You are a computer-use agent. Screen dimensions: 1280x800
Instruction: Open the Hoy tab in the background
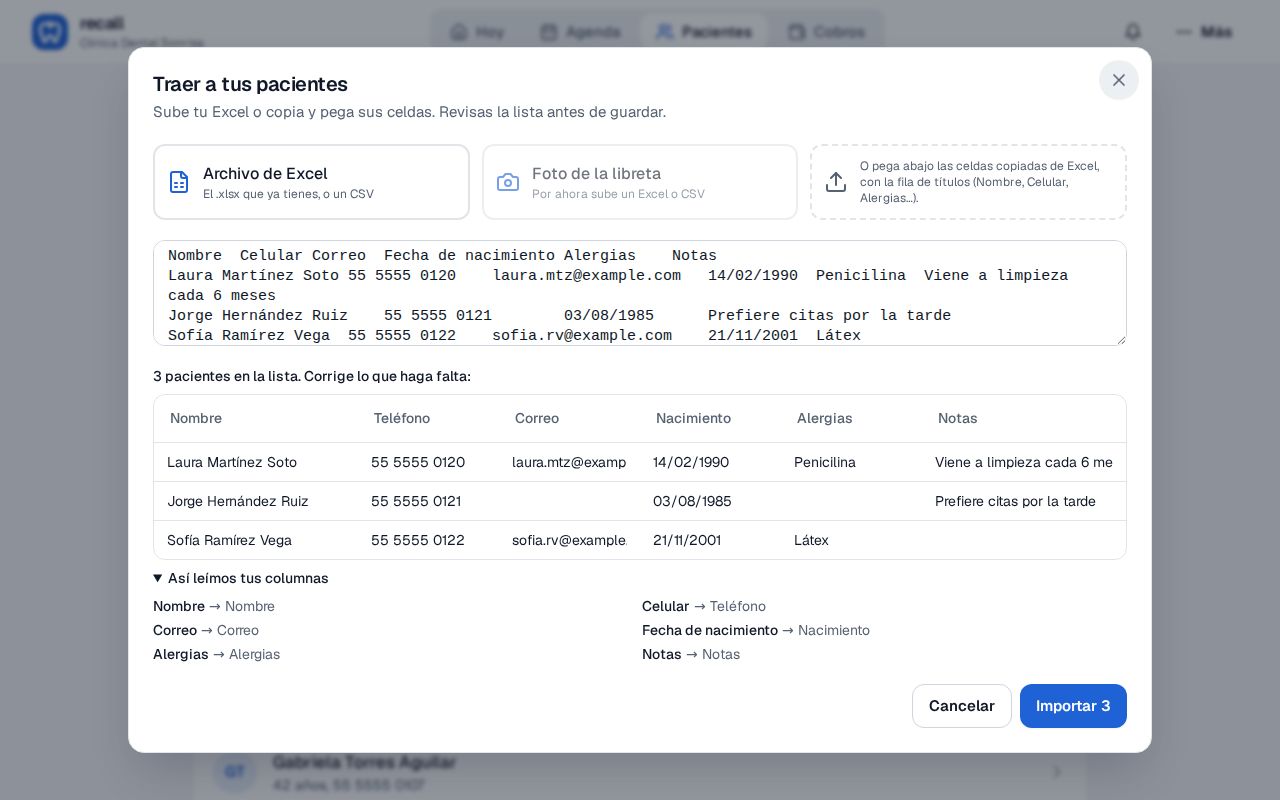pyautogui.click(x=477, y=32)
